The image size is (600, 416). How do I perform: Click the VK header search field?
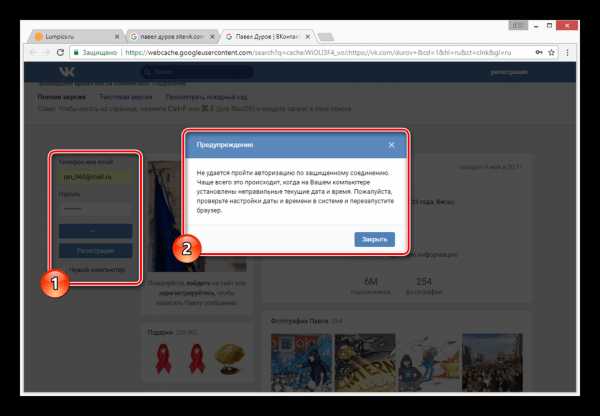[197, 72]
